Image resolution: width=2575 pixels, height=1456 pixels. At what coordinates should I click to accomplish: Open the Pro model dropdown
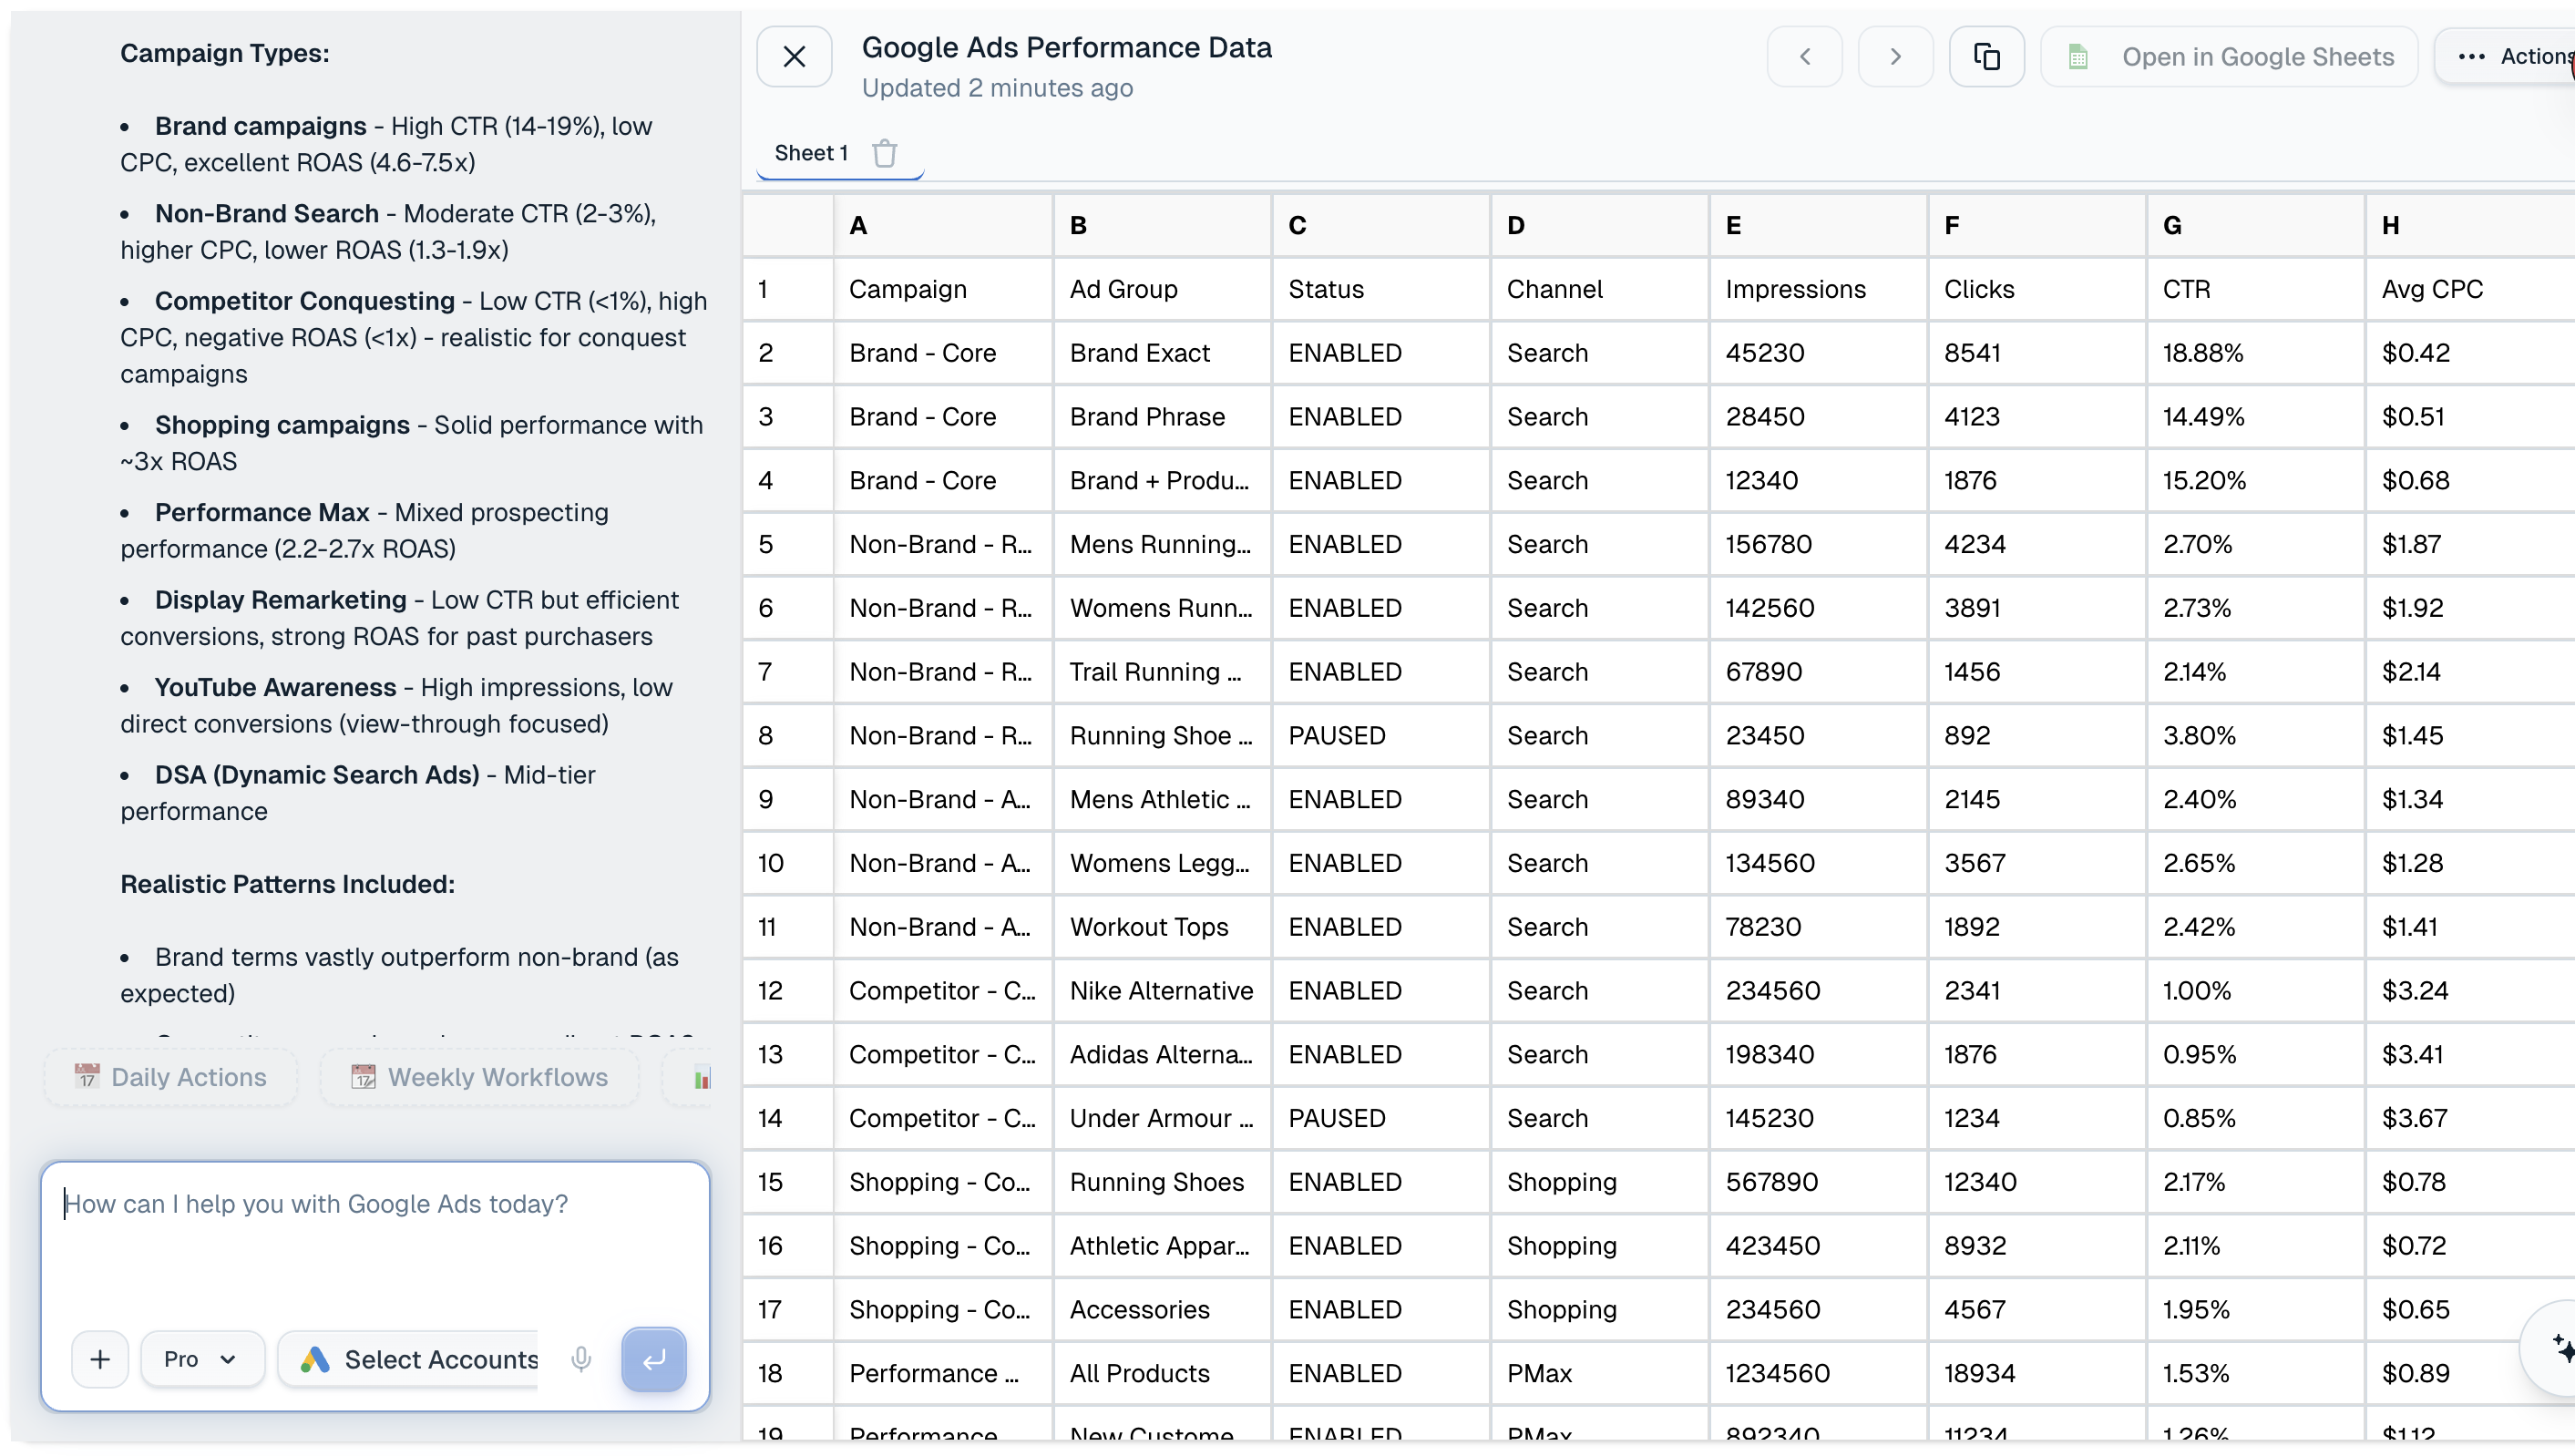click(x=201, y=1359)
